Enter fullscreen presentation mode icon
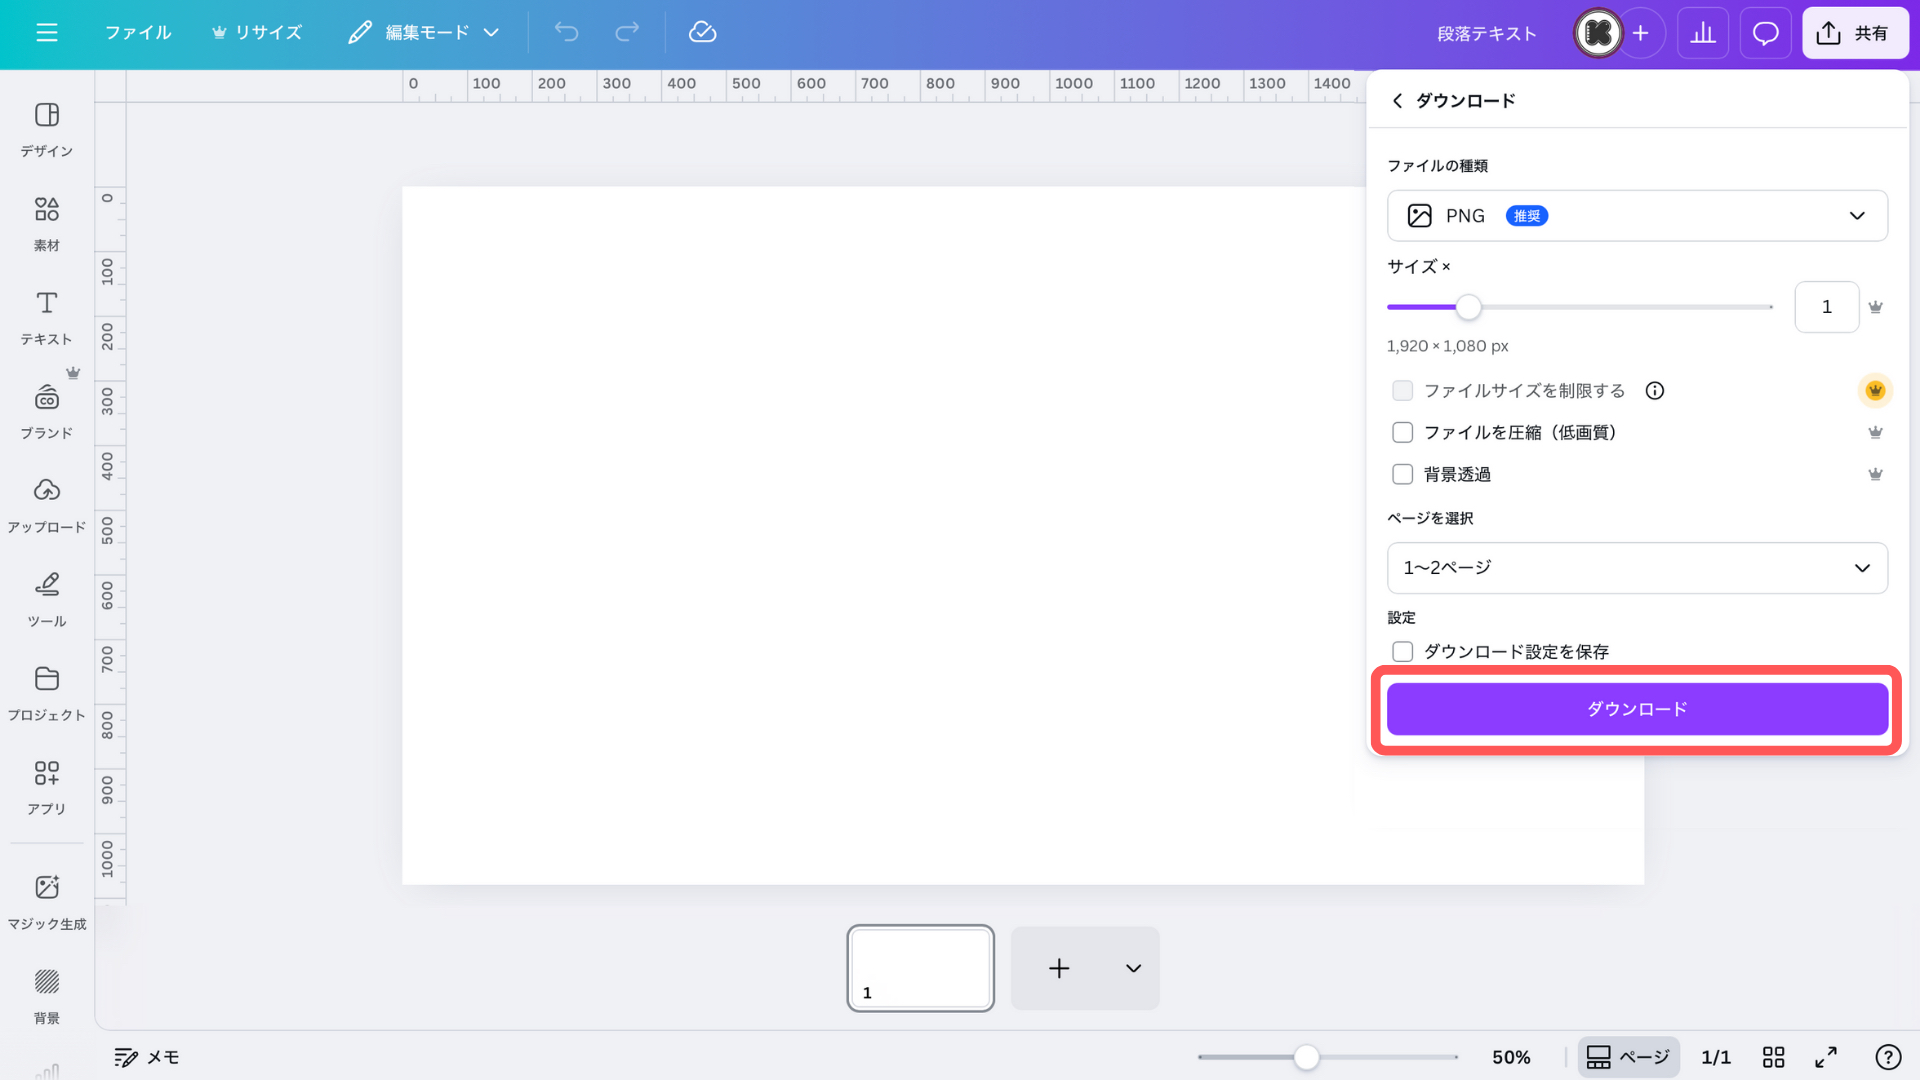Image resolution: width=1920 pixels, height=1080 pixels. (1826, 1057)
